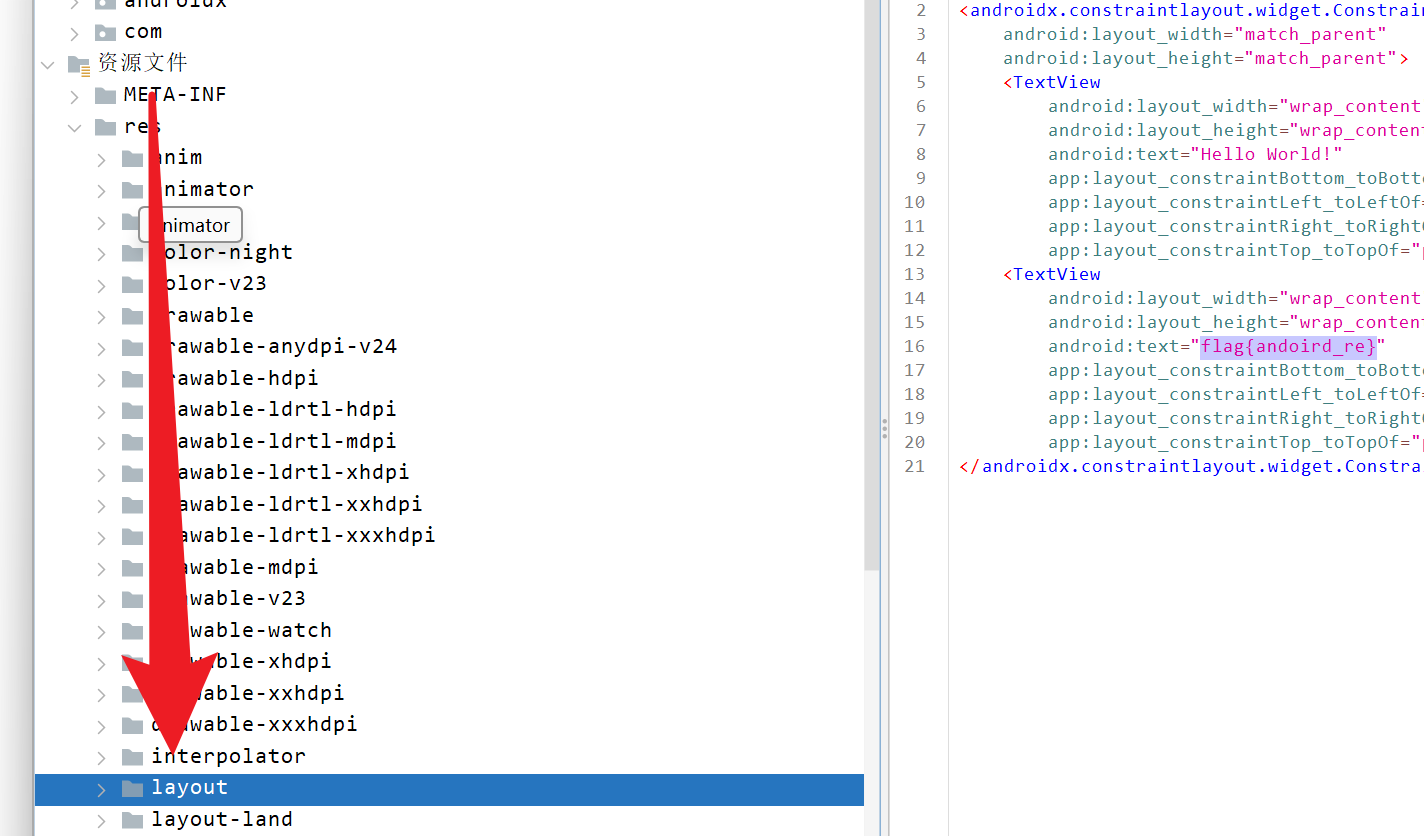Click the closing ConstraintLayout tag on line 21
This screenshot has height=836, width=1424.
1191,466
